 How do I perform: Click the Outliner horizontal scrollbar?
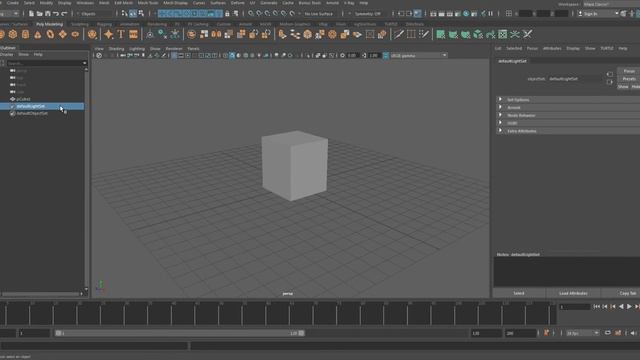pyautogui.click(x=41, y=293)
